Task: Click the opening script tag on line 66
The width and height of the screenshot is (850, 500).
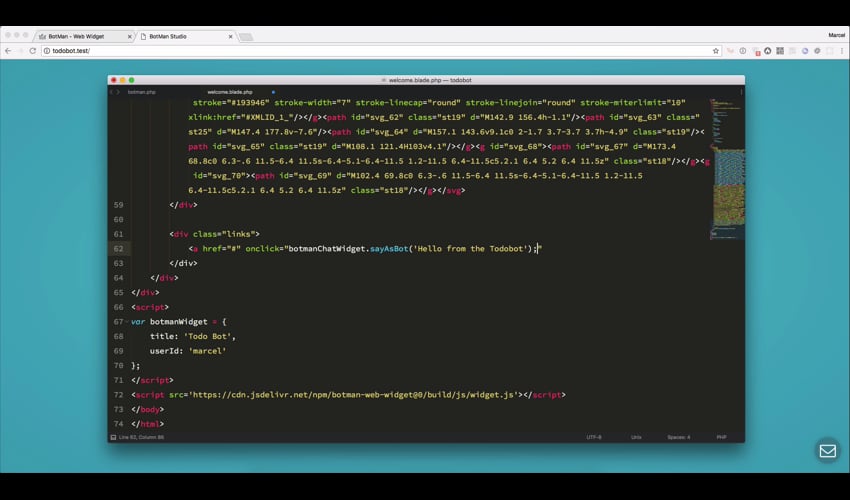Action: pos(150,307)
